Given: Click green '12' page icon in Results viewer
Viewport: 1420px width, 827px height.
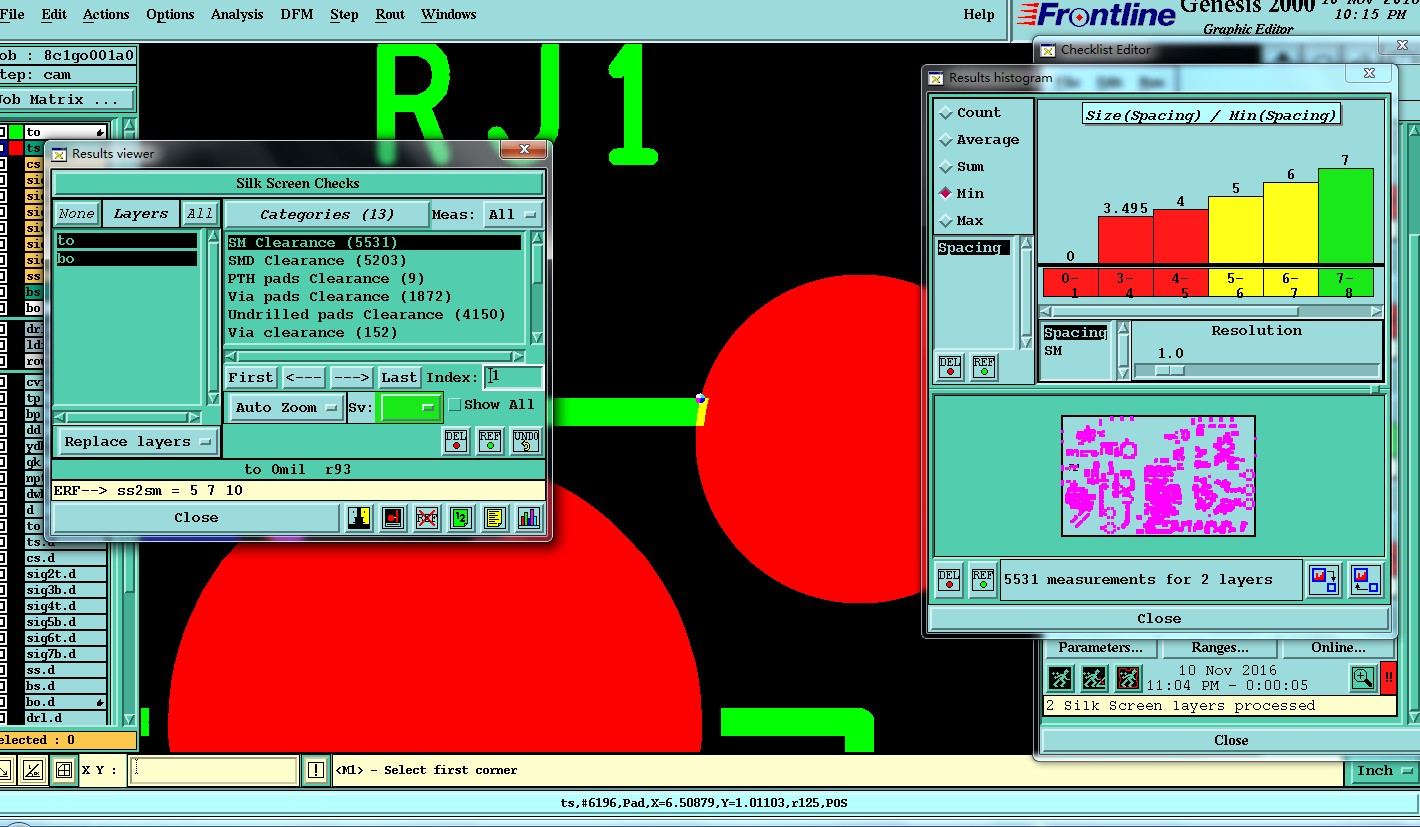Looking at the screenshot, I should [461, 517].
